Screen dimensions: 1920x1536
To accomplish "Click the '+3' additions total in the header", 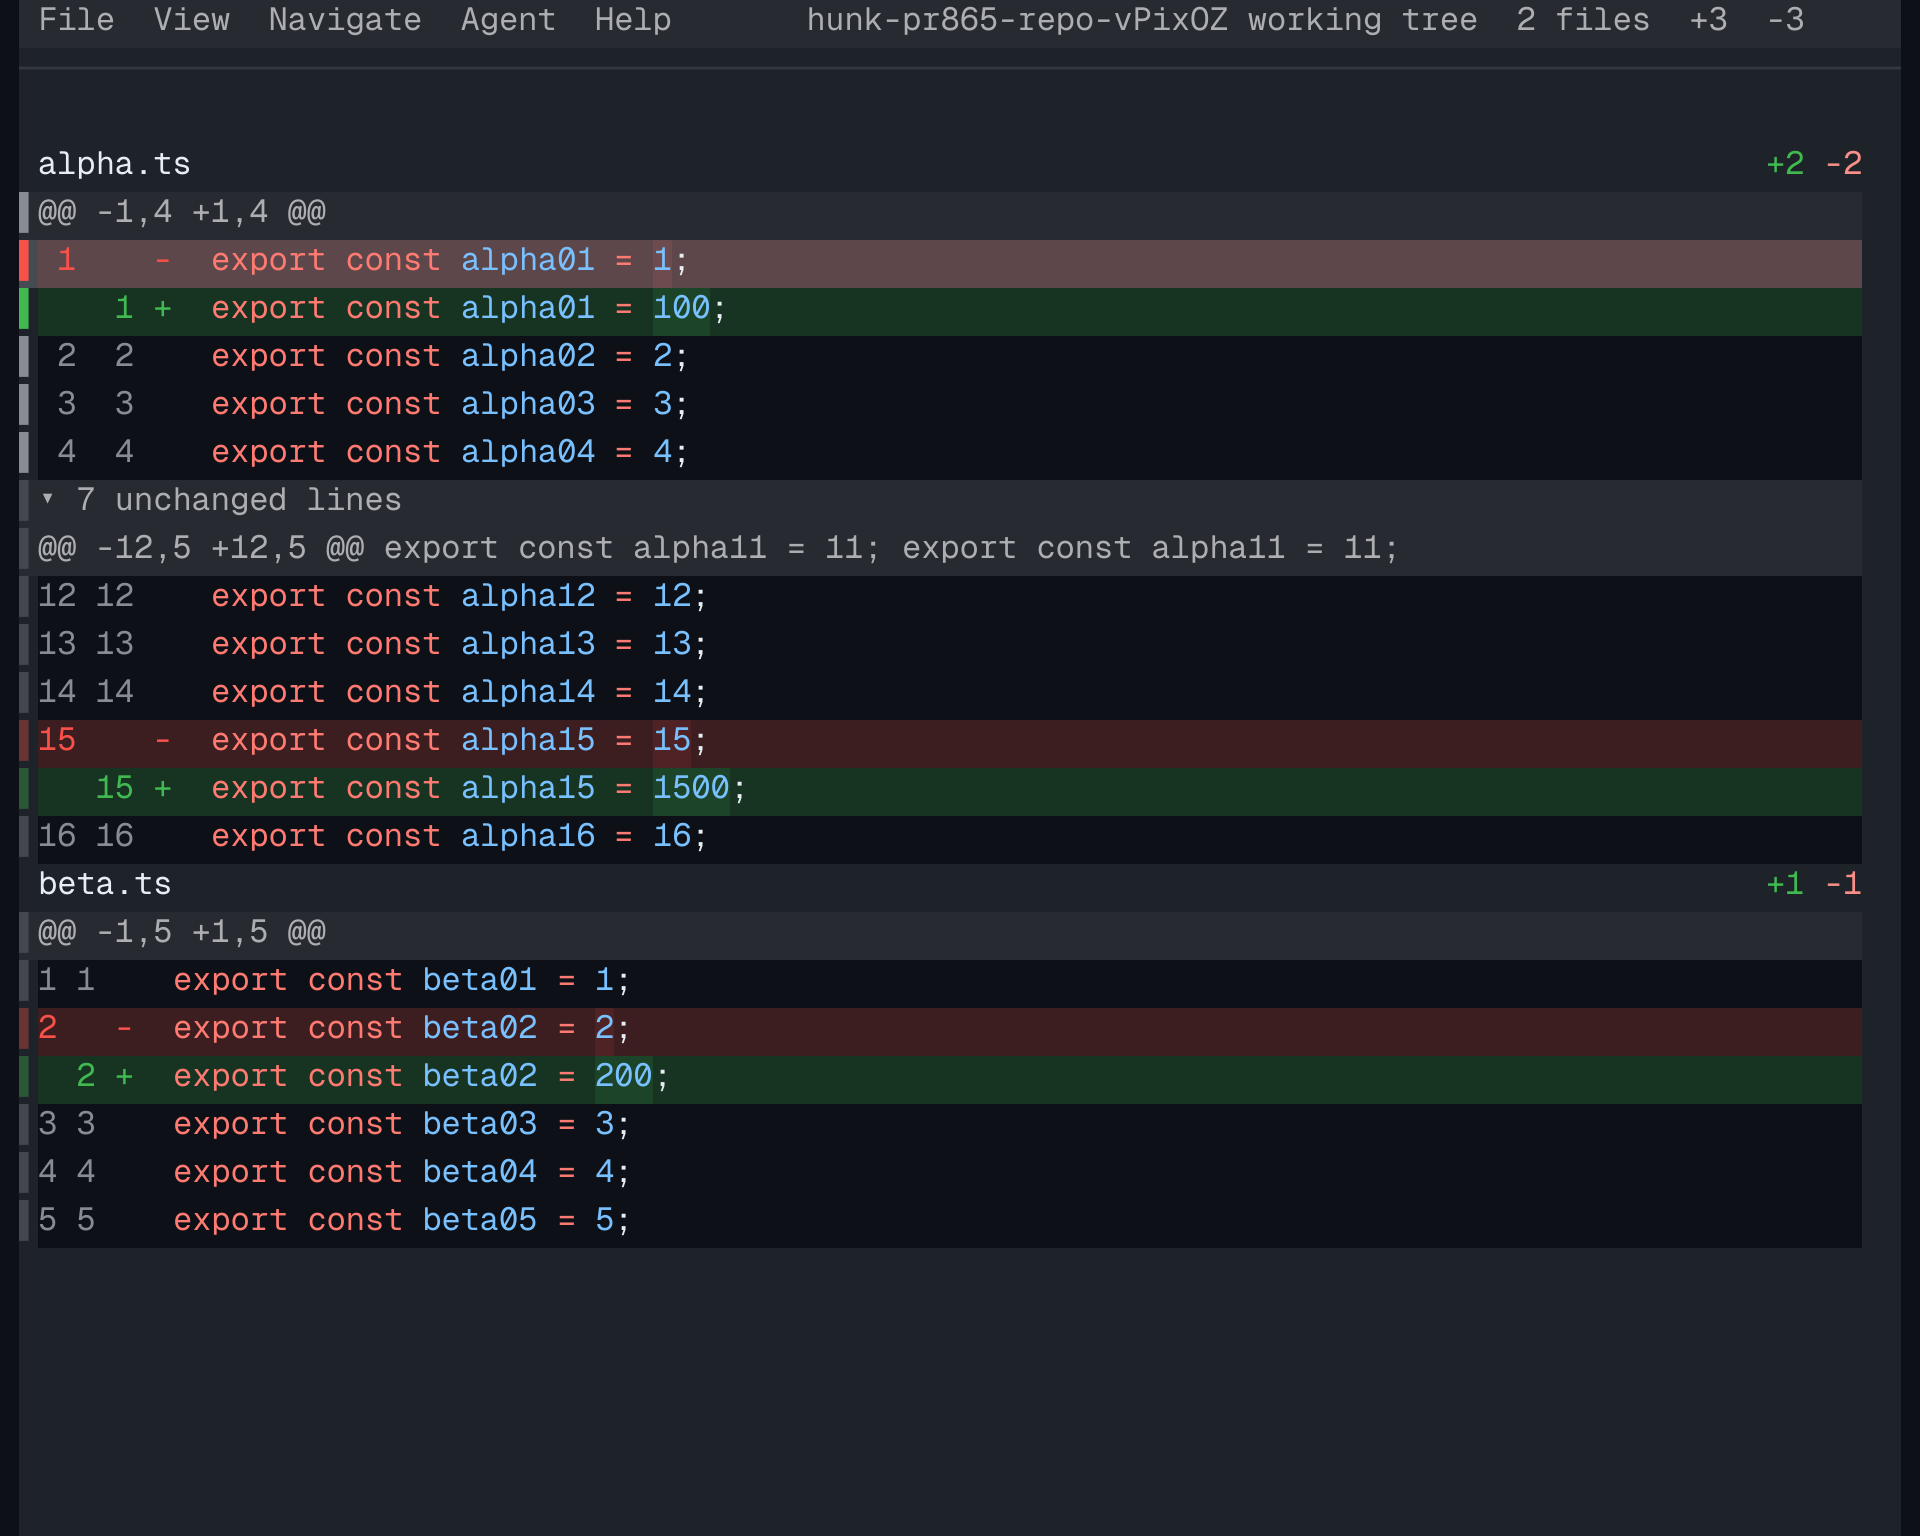I will [x=1708, y=20].
